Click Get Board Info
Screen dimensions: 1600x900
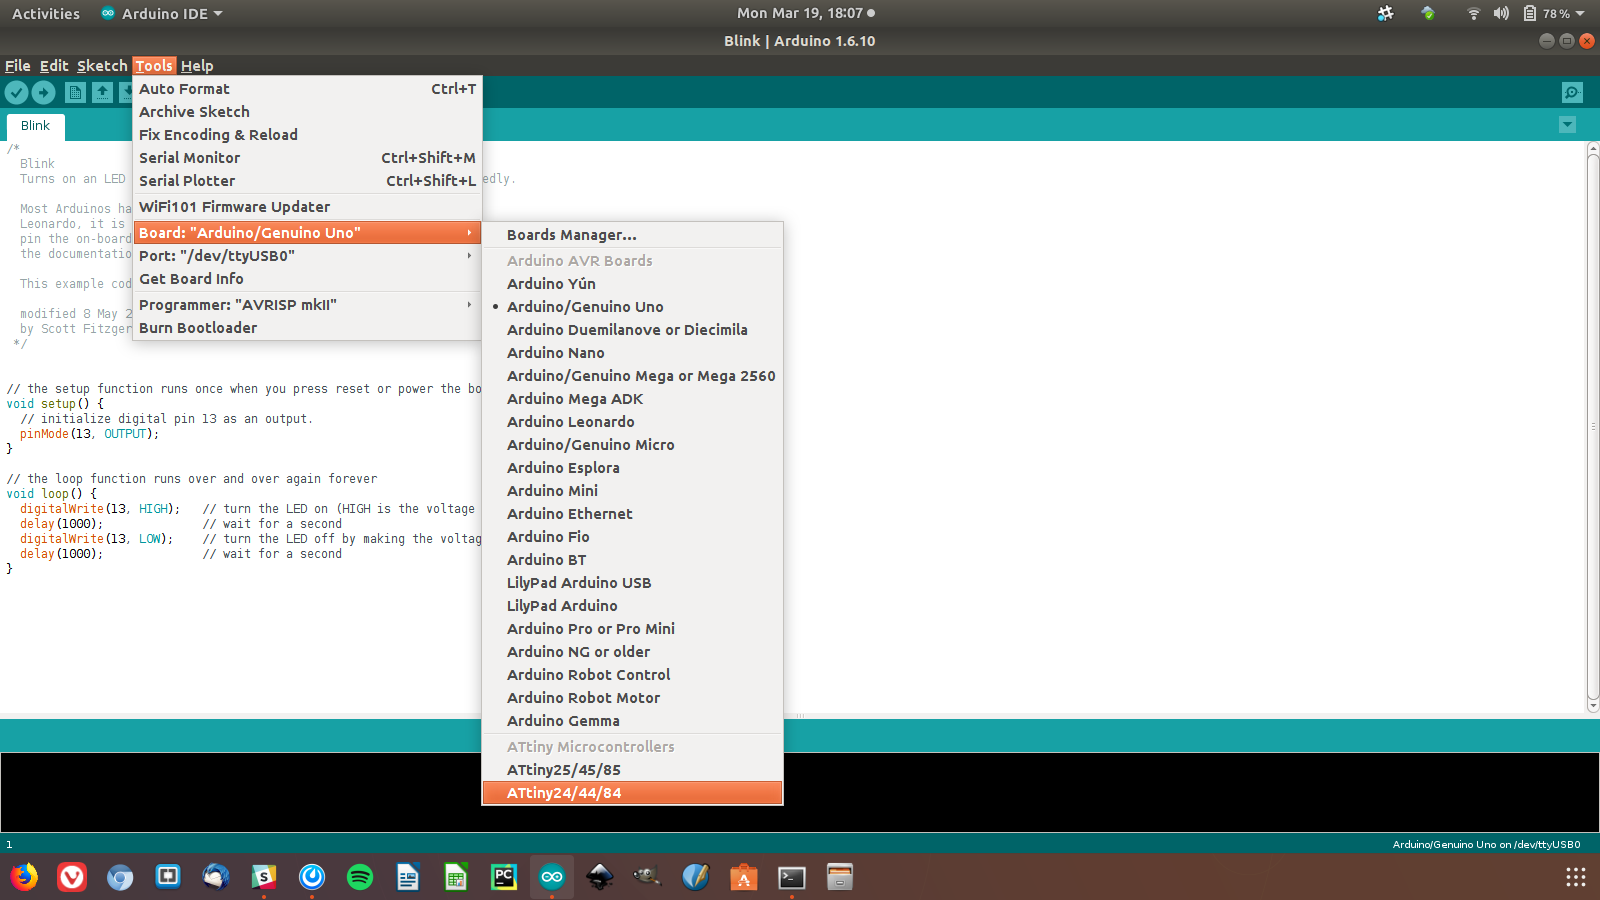[307, 279]
